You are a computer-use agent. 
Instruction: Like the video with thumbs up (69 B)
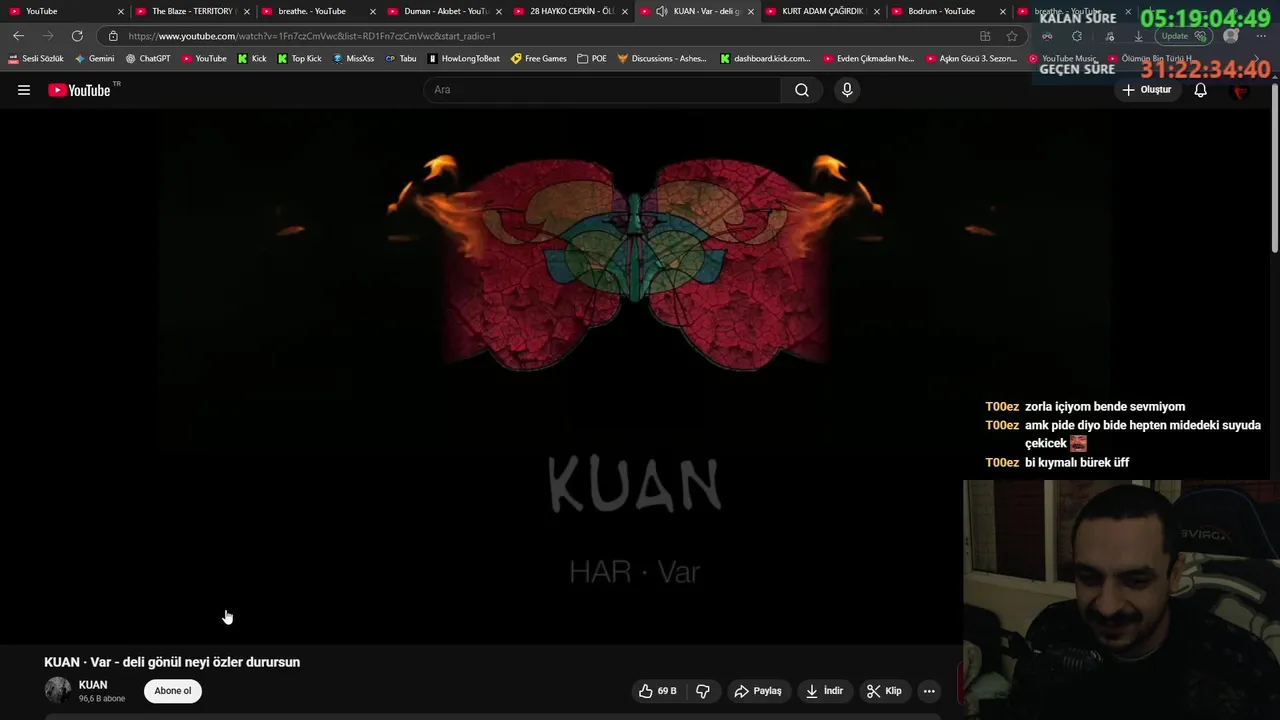pyautogui.click(x=657, y=691)
